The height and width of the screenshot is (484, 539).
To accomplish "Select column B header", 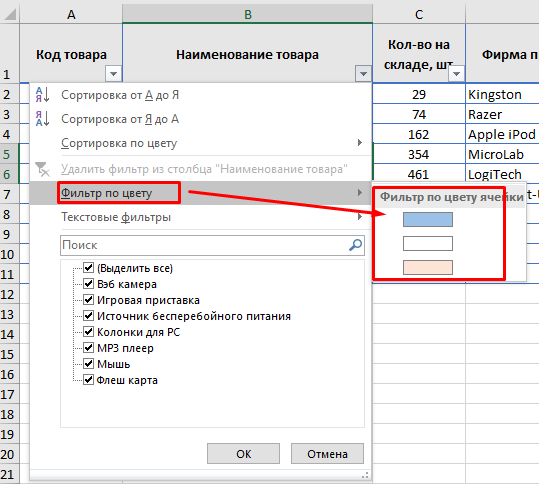I will (248, 14).
